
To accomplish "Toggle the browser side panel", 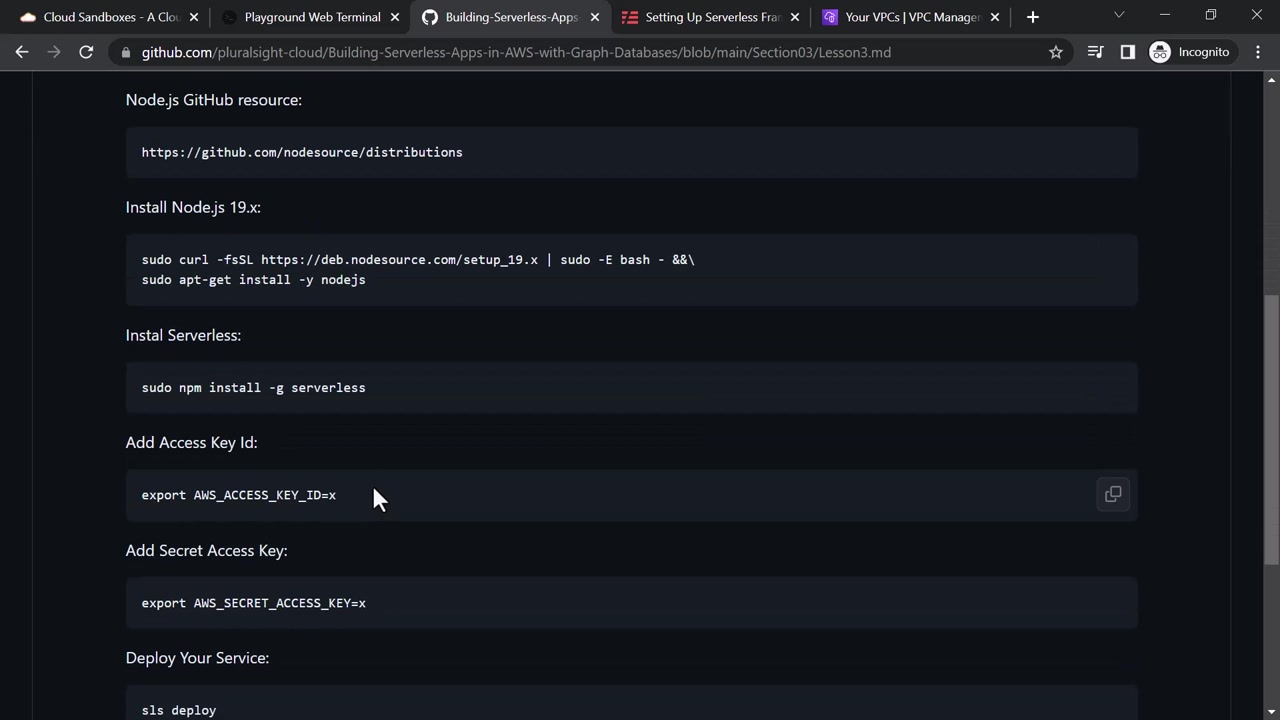I will [x=1128, y=52].
